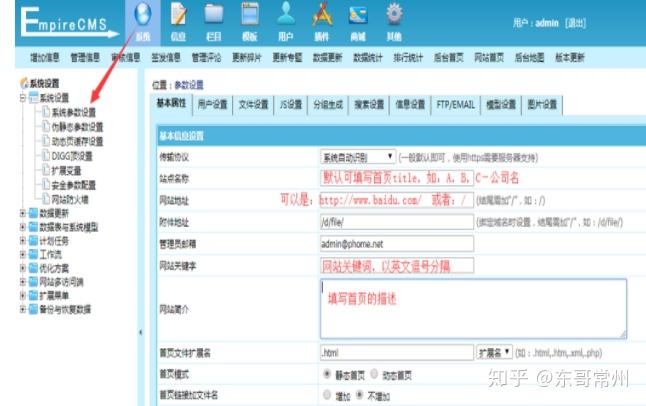This screenshot has height=406, width=646.
Task: Click the 工作流 folder icon in tree
Action: click(x=34, y=254)
